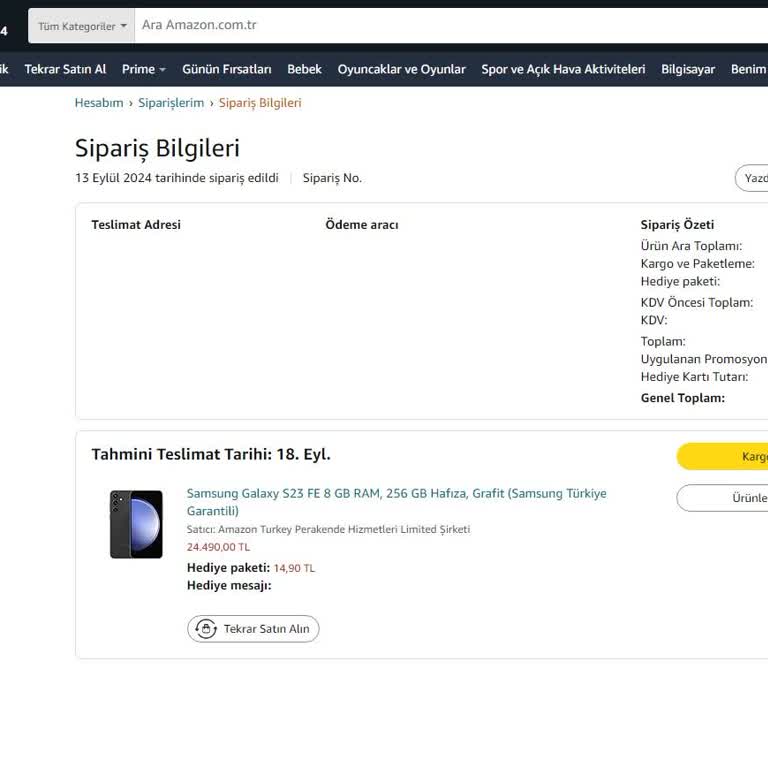Select the Ödeme aracı heading
This screenshot has height=768, width=768.
[362, 225]
